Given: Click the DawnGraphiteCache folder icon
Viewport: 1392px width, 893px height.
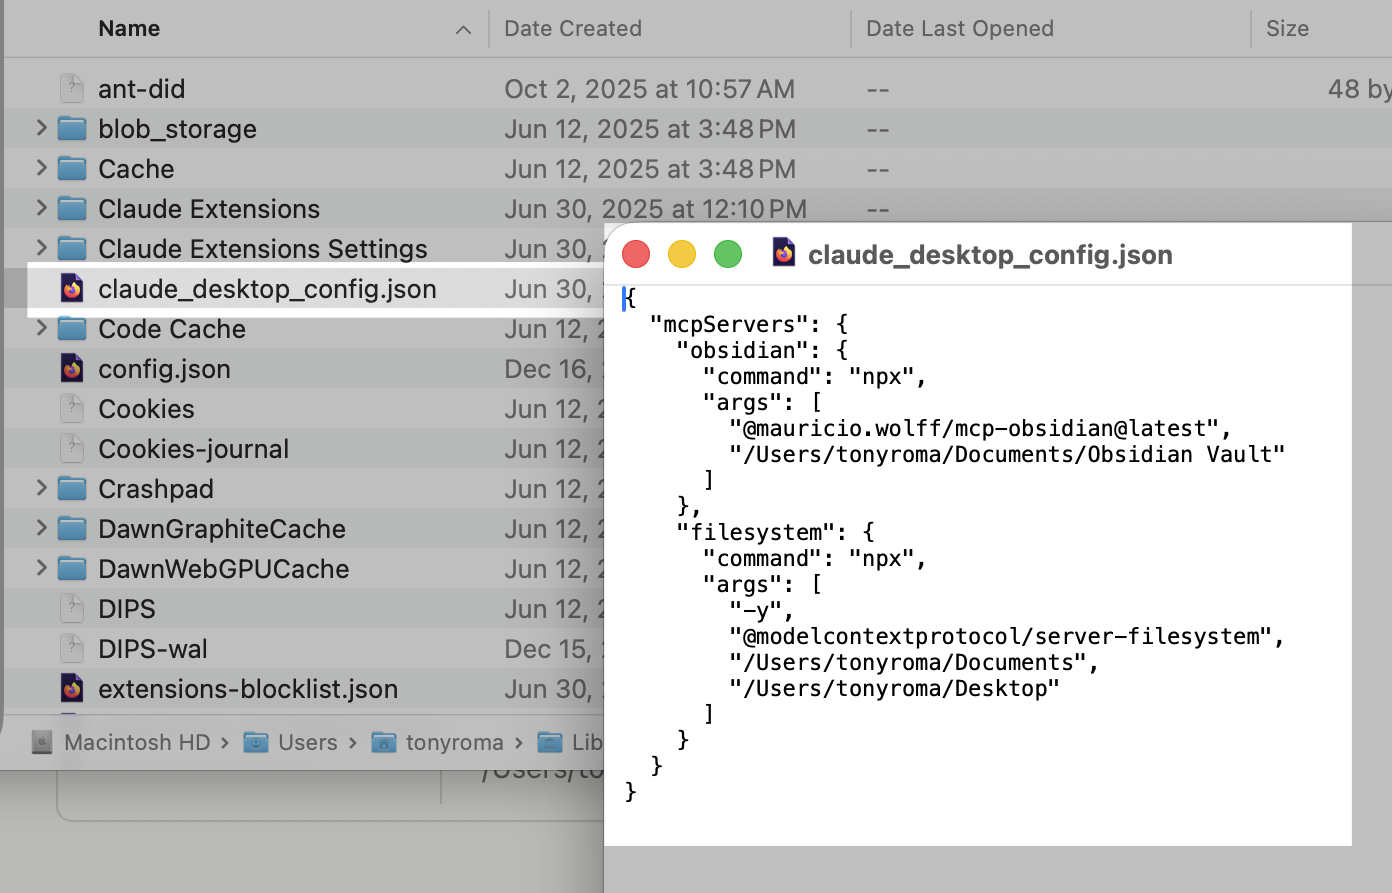Looking at the screenshot, I should point(72,529).
